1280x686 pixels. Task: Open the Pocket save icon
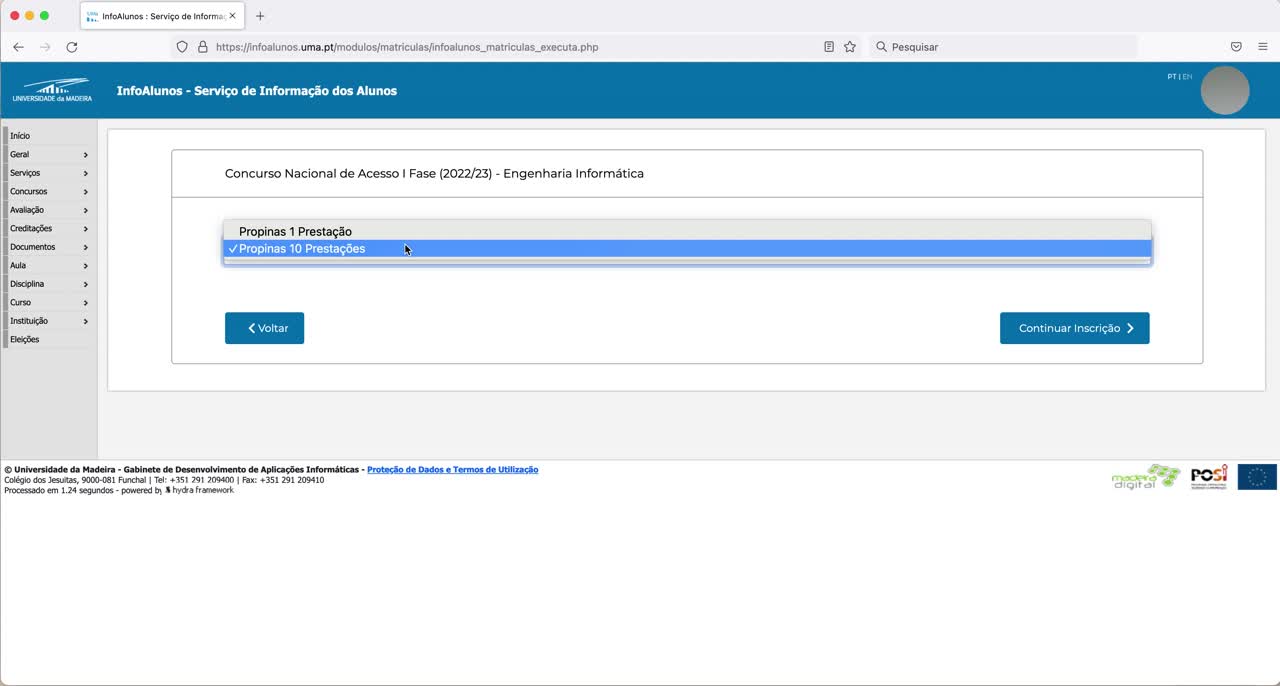pyautogui.click(x=1236, y=47)
